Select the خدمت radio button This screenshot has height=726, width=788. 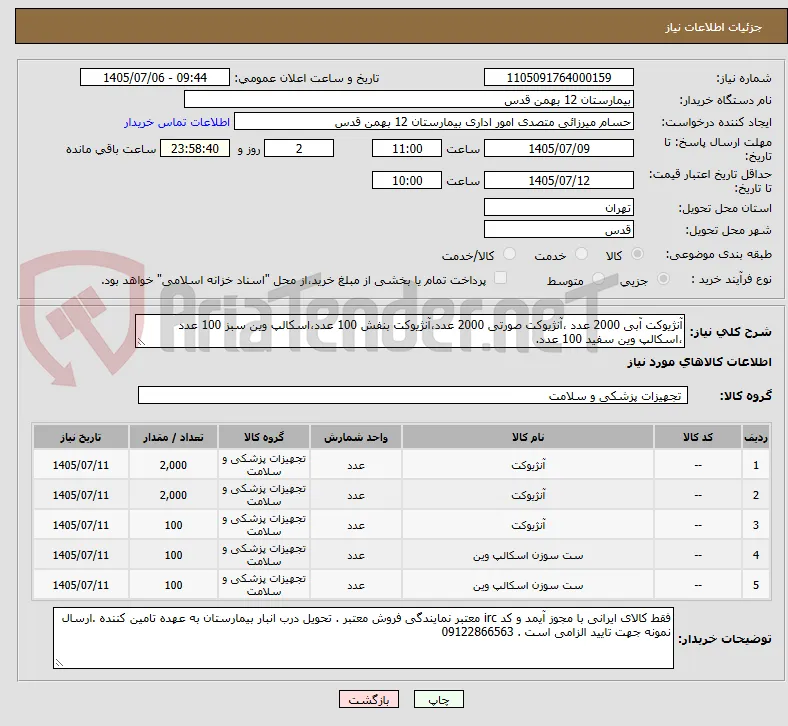(x=581, y=254)
